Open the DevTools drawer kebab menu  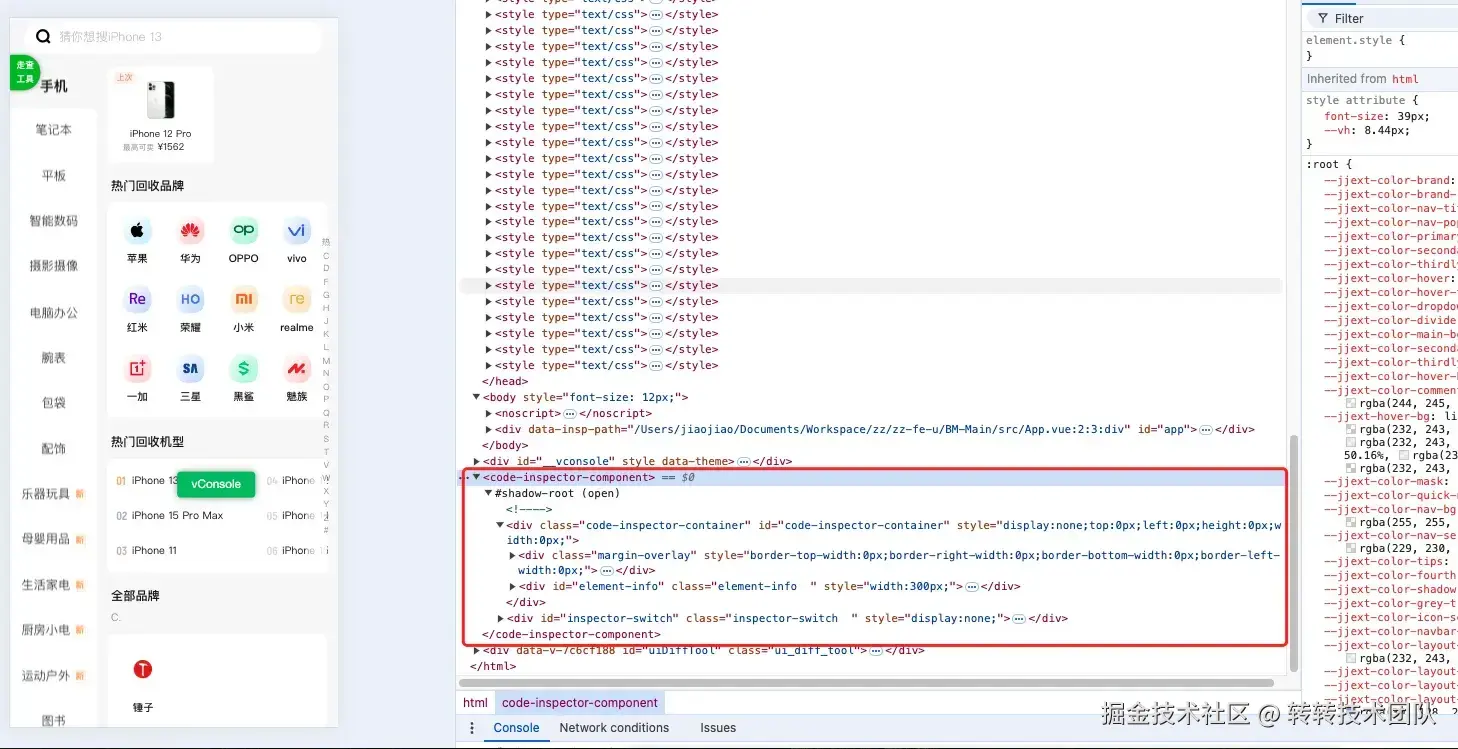pos(472,728)
